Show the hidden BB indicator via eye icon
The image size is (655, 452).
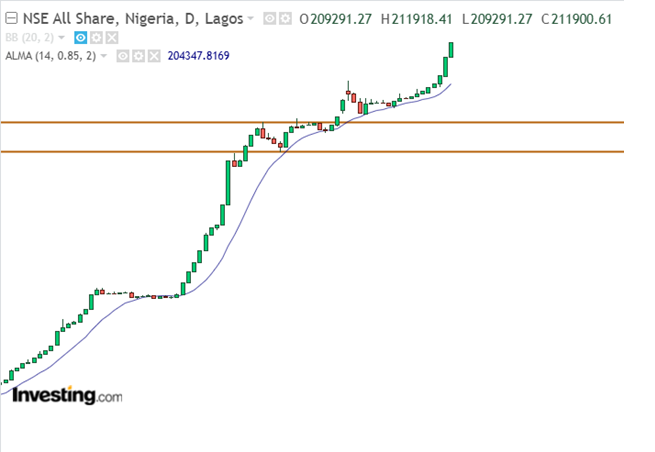[x=80, y=37]
